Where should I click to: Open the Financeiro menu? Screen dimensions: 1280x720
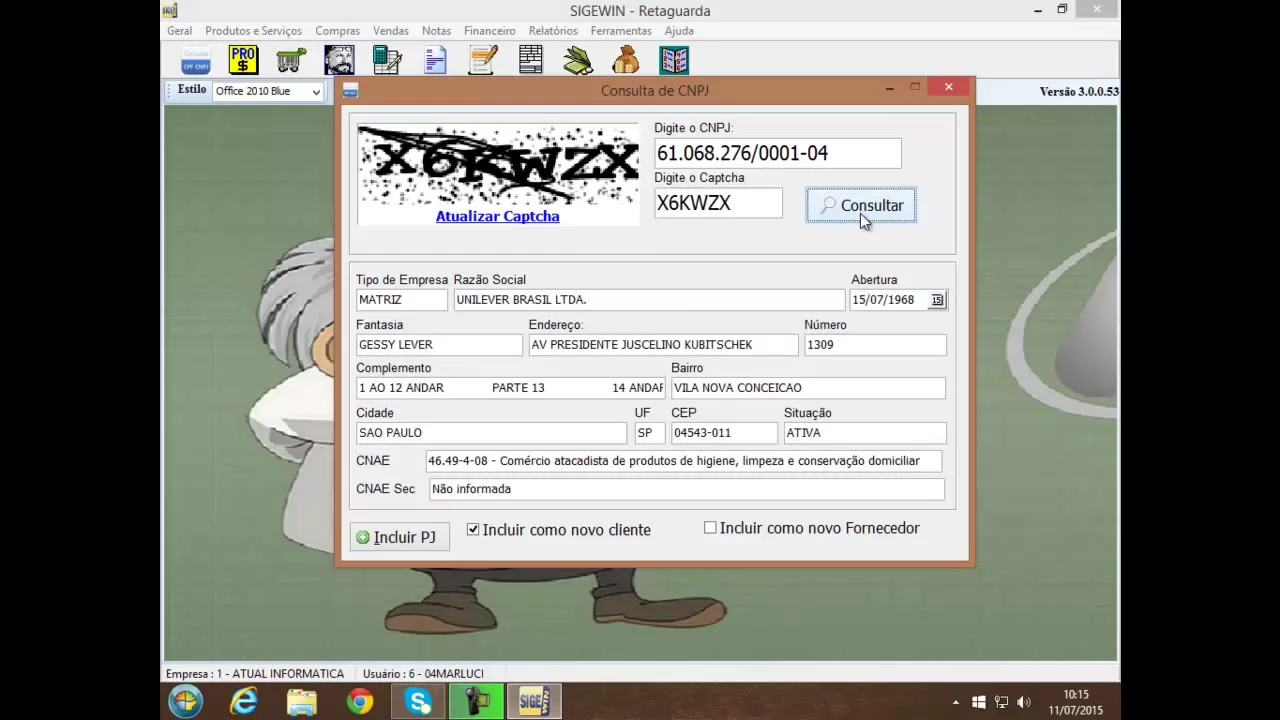point(490,31)
